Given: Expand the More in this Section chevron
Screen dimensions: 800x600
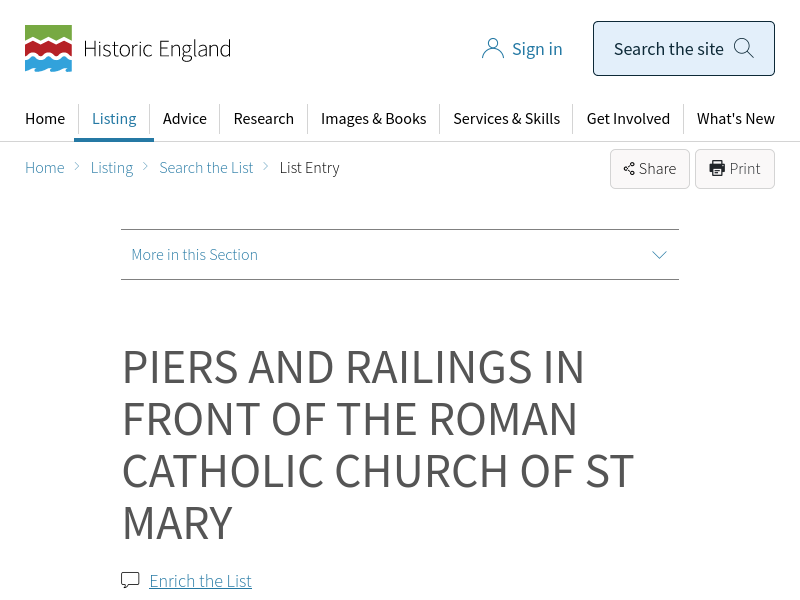Looking at the screenshot, I should [x=659, y=255].
